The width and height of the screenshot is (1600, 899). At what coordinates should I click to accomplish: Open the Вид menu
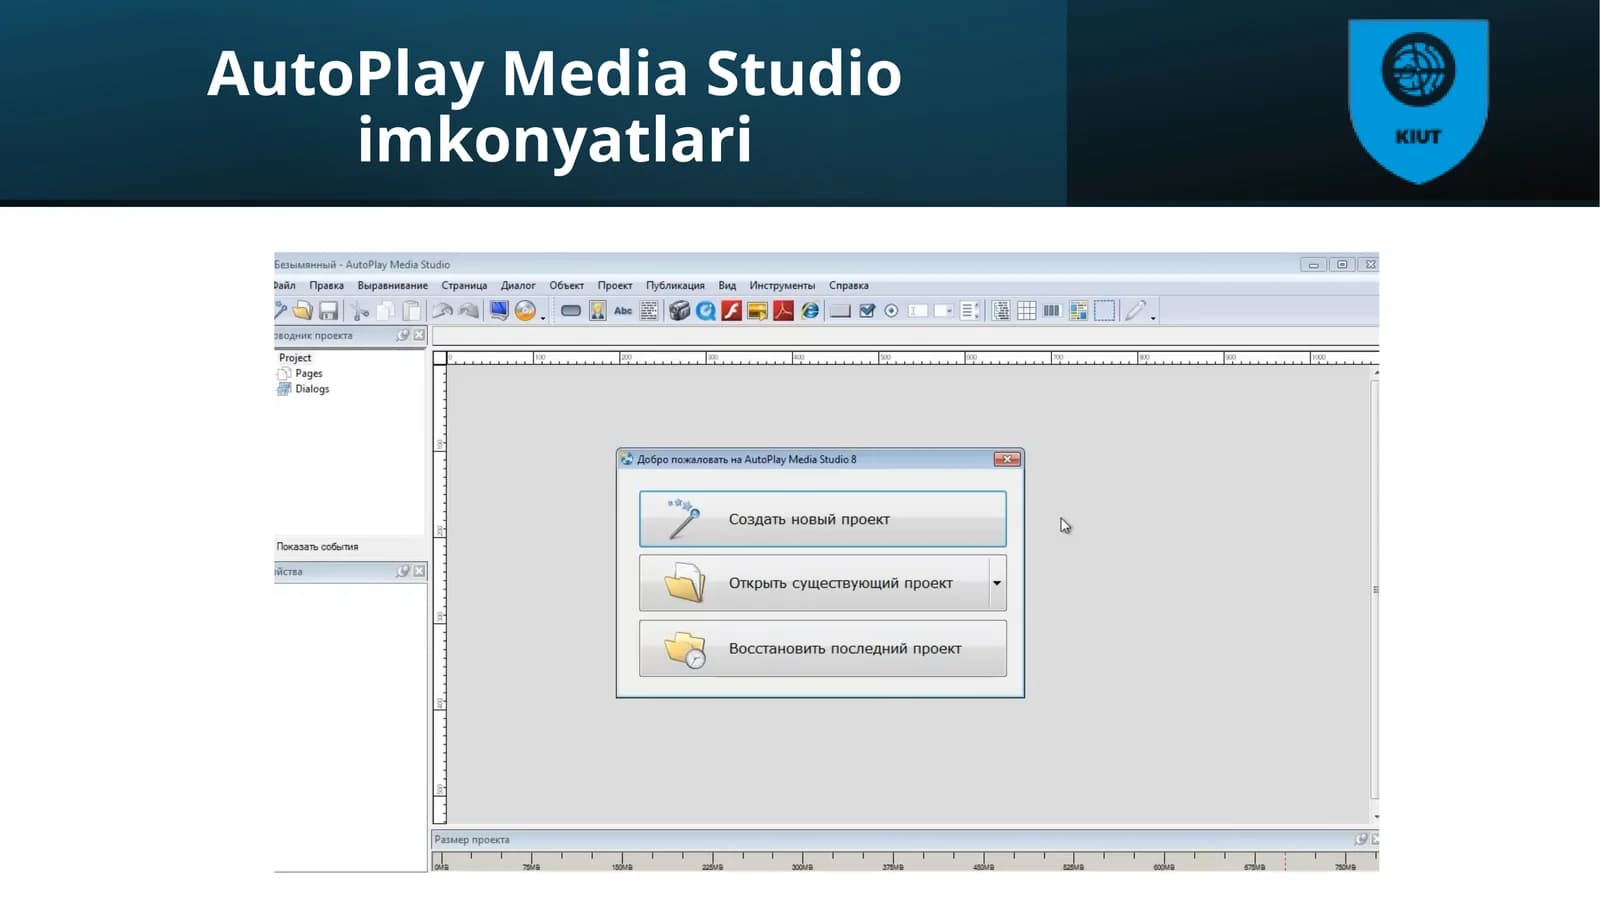pos(727,285)
